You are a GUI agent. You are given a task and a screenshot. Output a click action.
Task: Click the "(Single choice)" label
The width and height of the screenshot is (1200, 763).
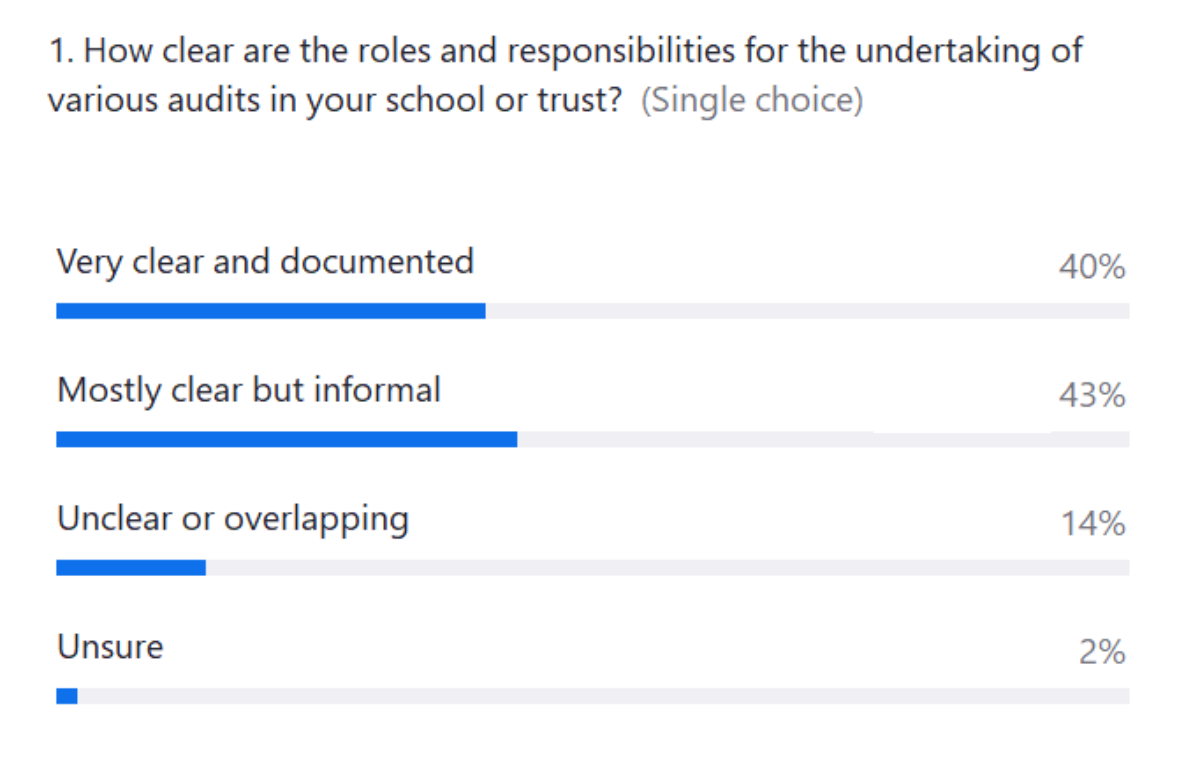coord(751,102)
